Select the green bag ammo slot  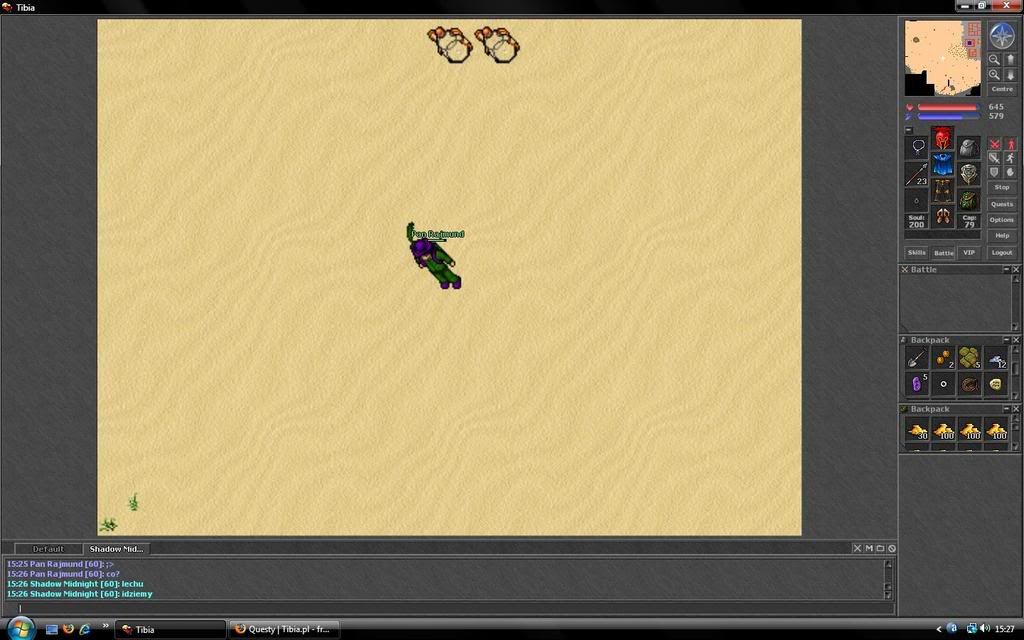coord(969,200)
